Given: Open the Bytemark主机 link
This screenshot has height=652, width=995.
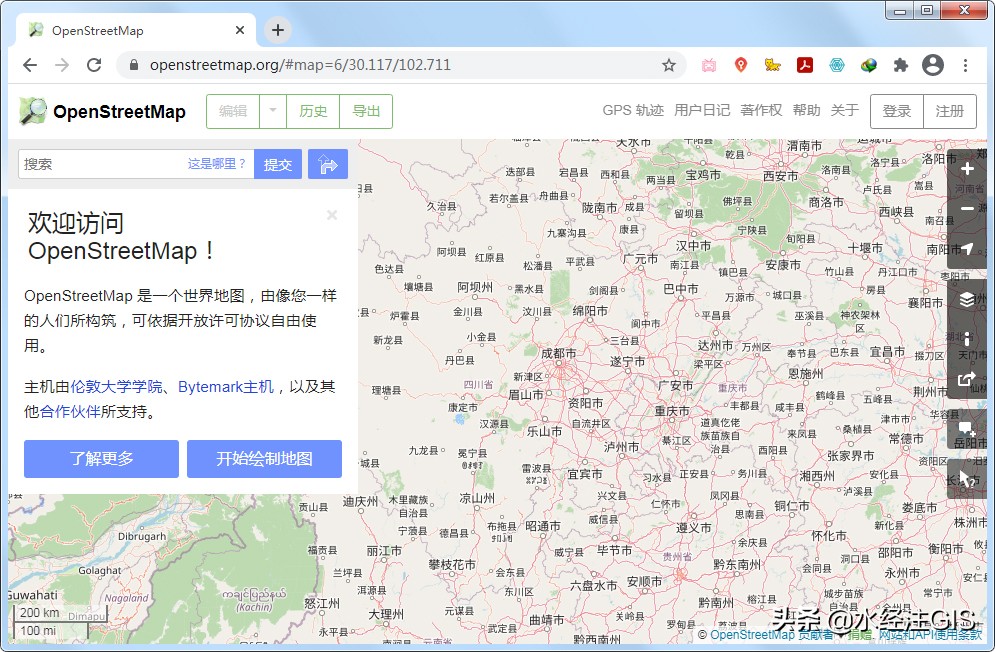Looking at the screenshot, I should [226, 387].
